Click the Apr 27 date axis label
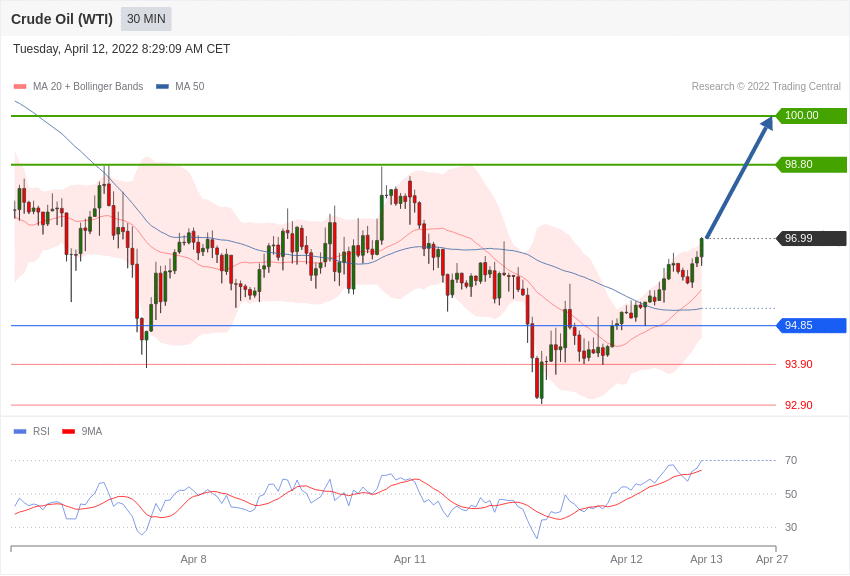850x576 pixels. point(772,559)
